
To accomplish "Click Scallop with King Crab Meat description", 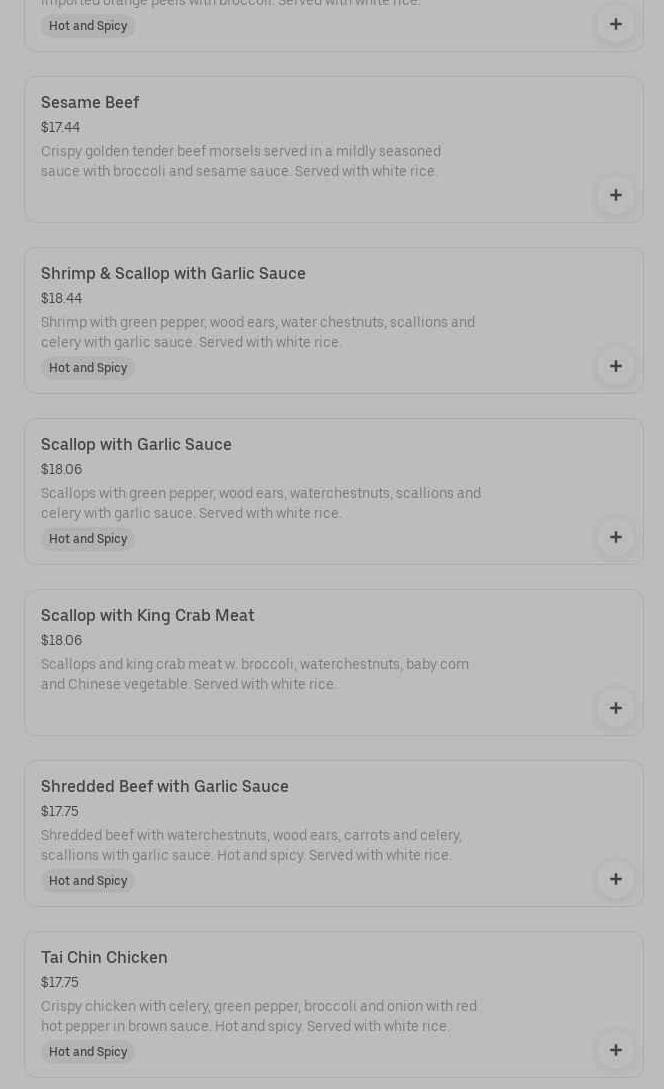I will pyautogui.click(x=255, y=674).
